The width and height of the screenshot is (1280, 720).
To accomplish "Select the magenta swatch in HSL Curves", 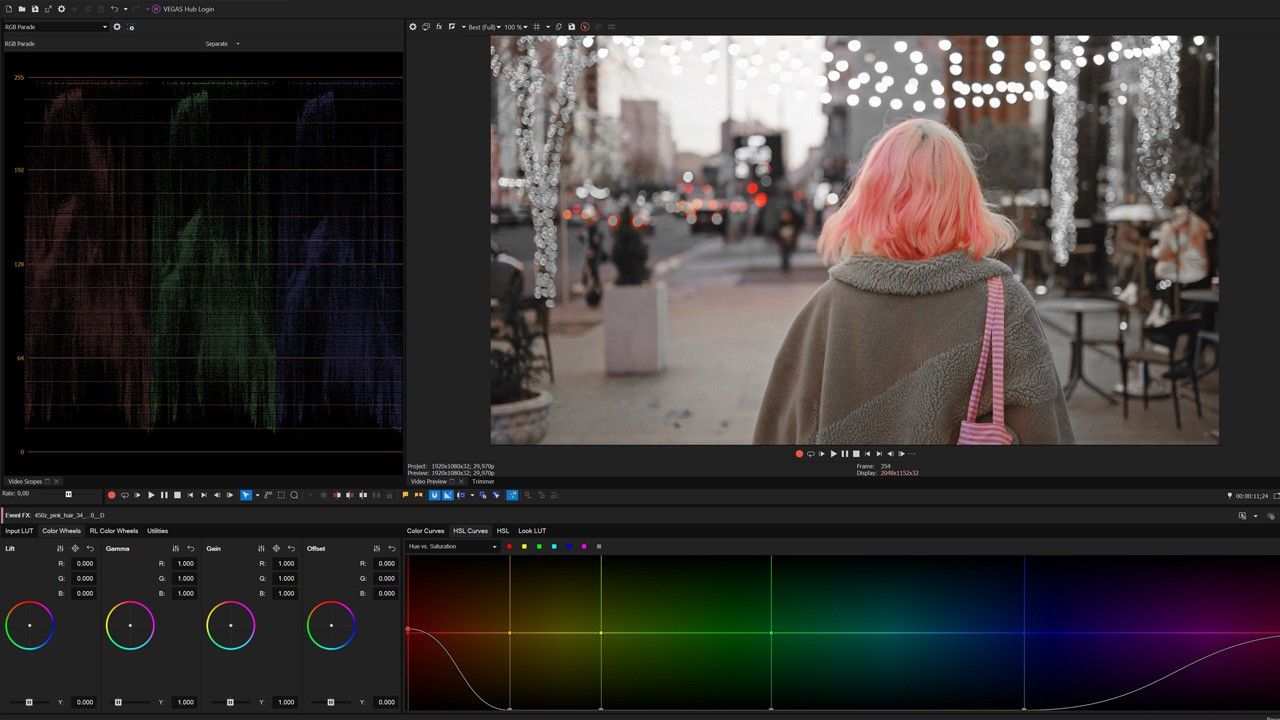I will [x=584, y=546].
